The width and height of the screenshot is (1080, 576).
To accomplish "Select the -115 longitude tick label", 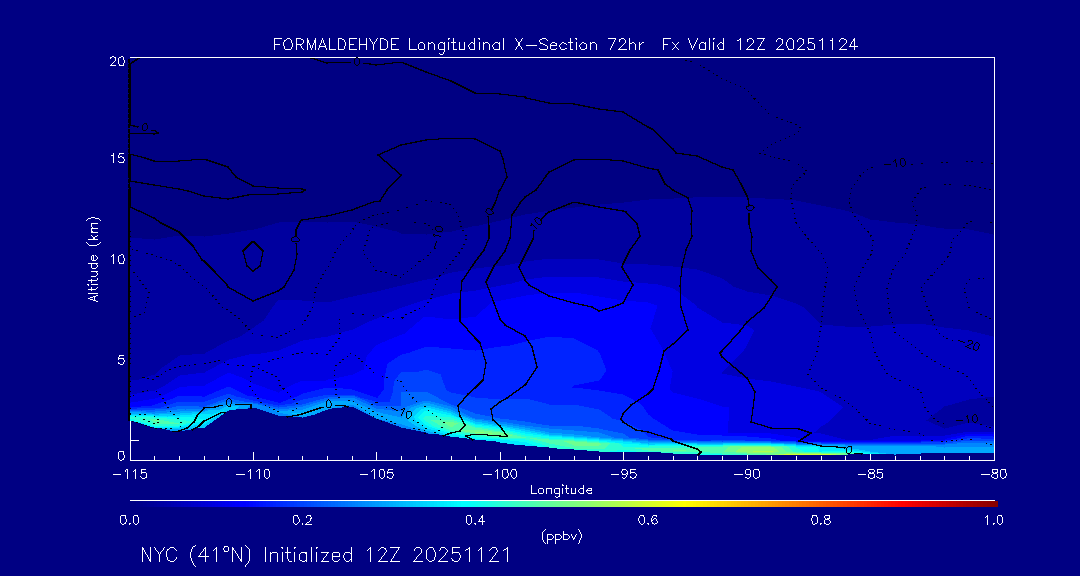I will pos(129,473).
